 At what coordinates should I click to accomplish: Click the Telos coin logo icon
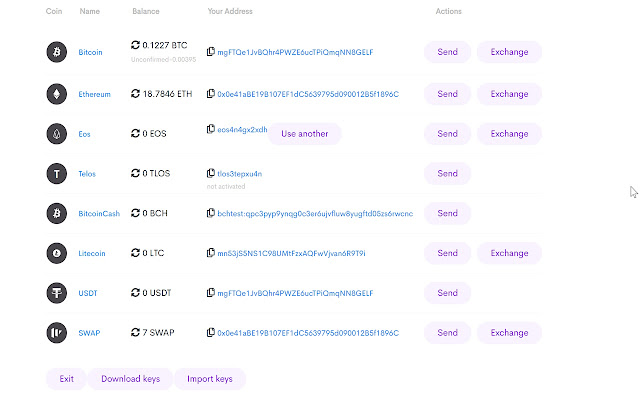56,173
